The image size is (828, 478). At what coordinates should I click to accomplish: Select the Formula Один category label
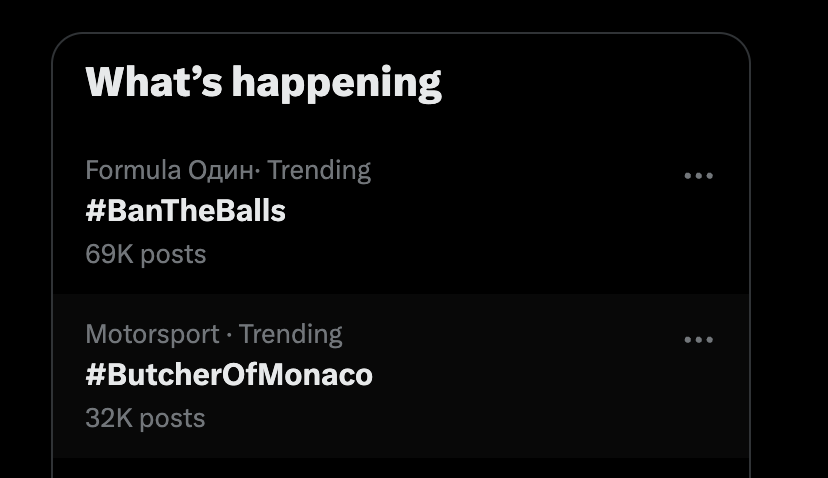click(x=169, y=170)
